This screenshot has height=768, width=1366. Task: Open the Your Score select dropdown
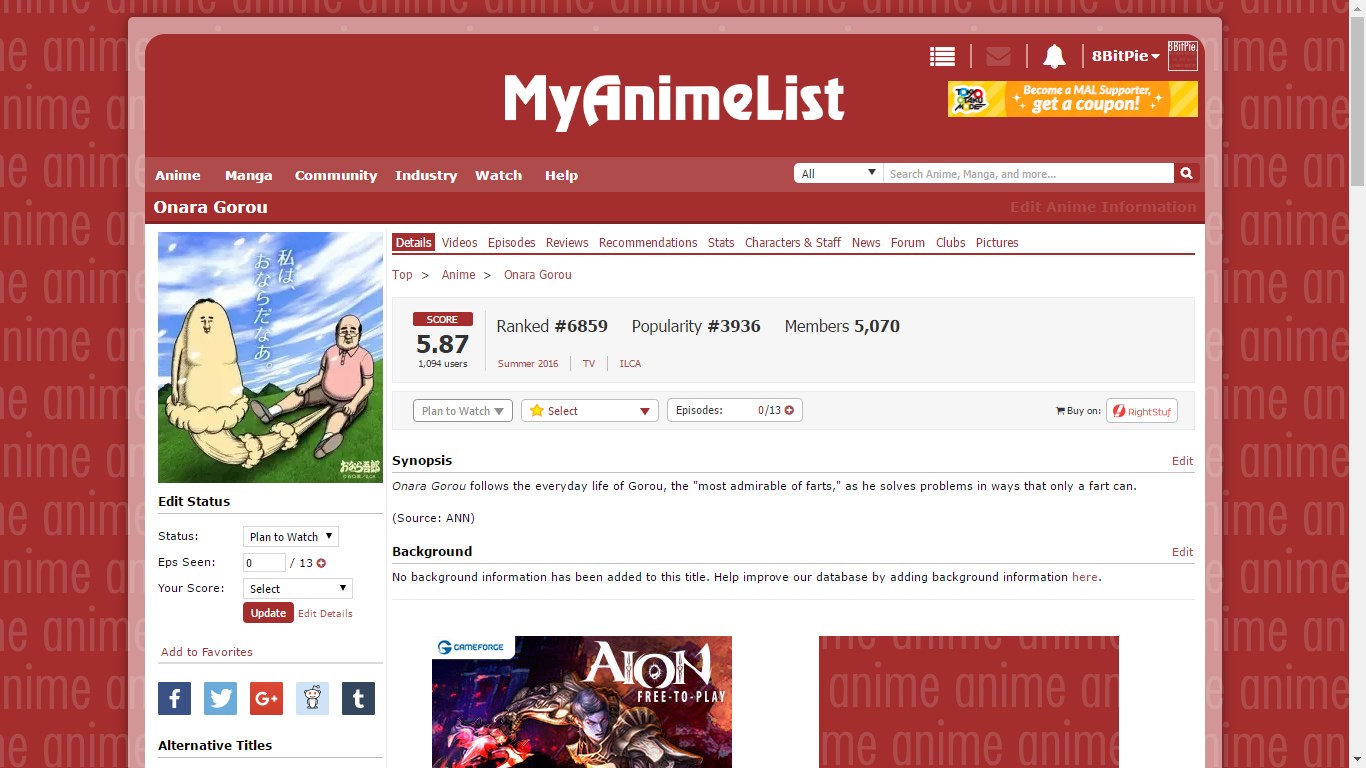pyautogui.click(x=297, y=588)
